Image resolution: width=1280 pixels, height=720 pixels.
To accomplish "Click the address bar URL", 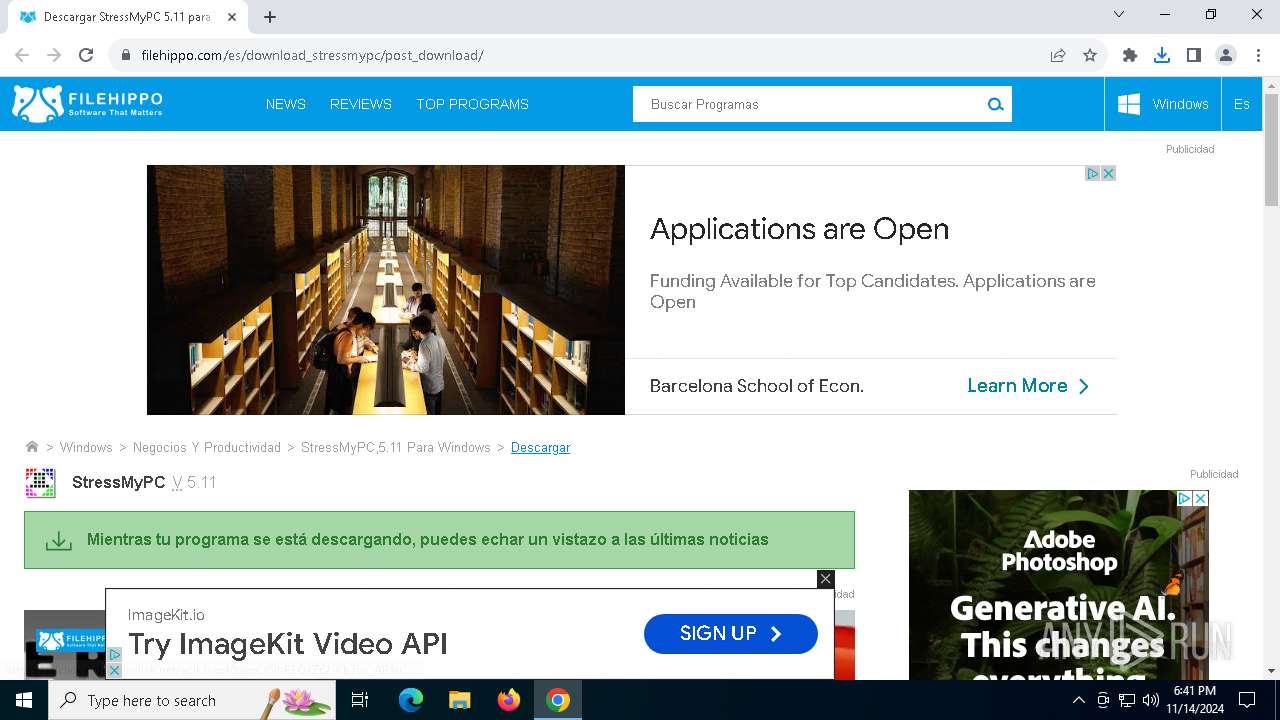I will pyautogui.click(x=312, y=55).
